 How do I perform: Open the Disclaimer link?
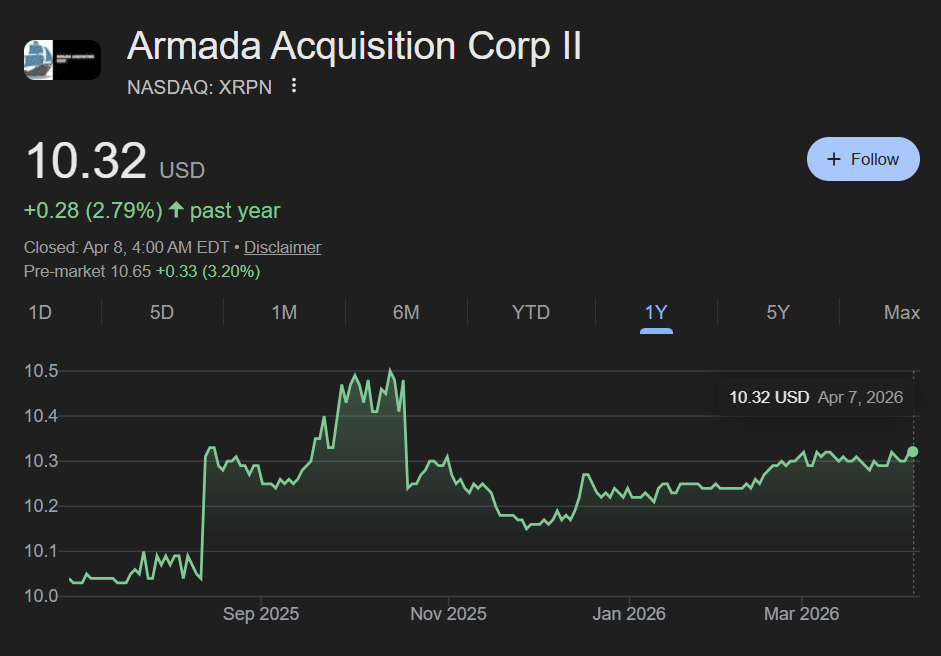[282, 247]
